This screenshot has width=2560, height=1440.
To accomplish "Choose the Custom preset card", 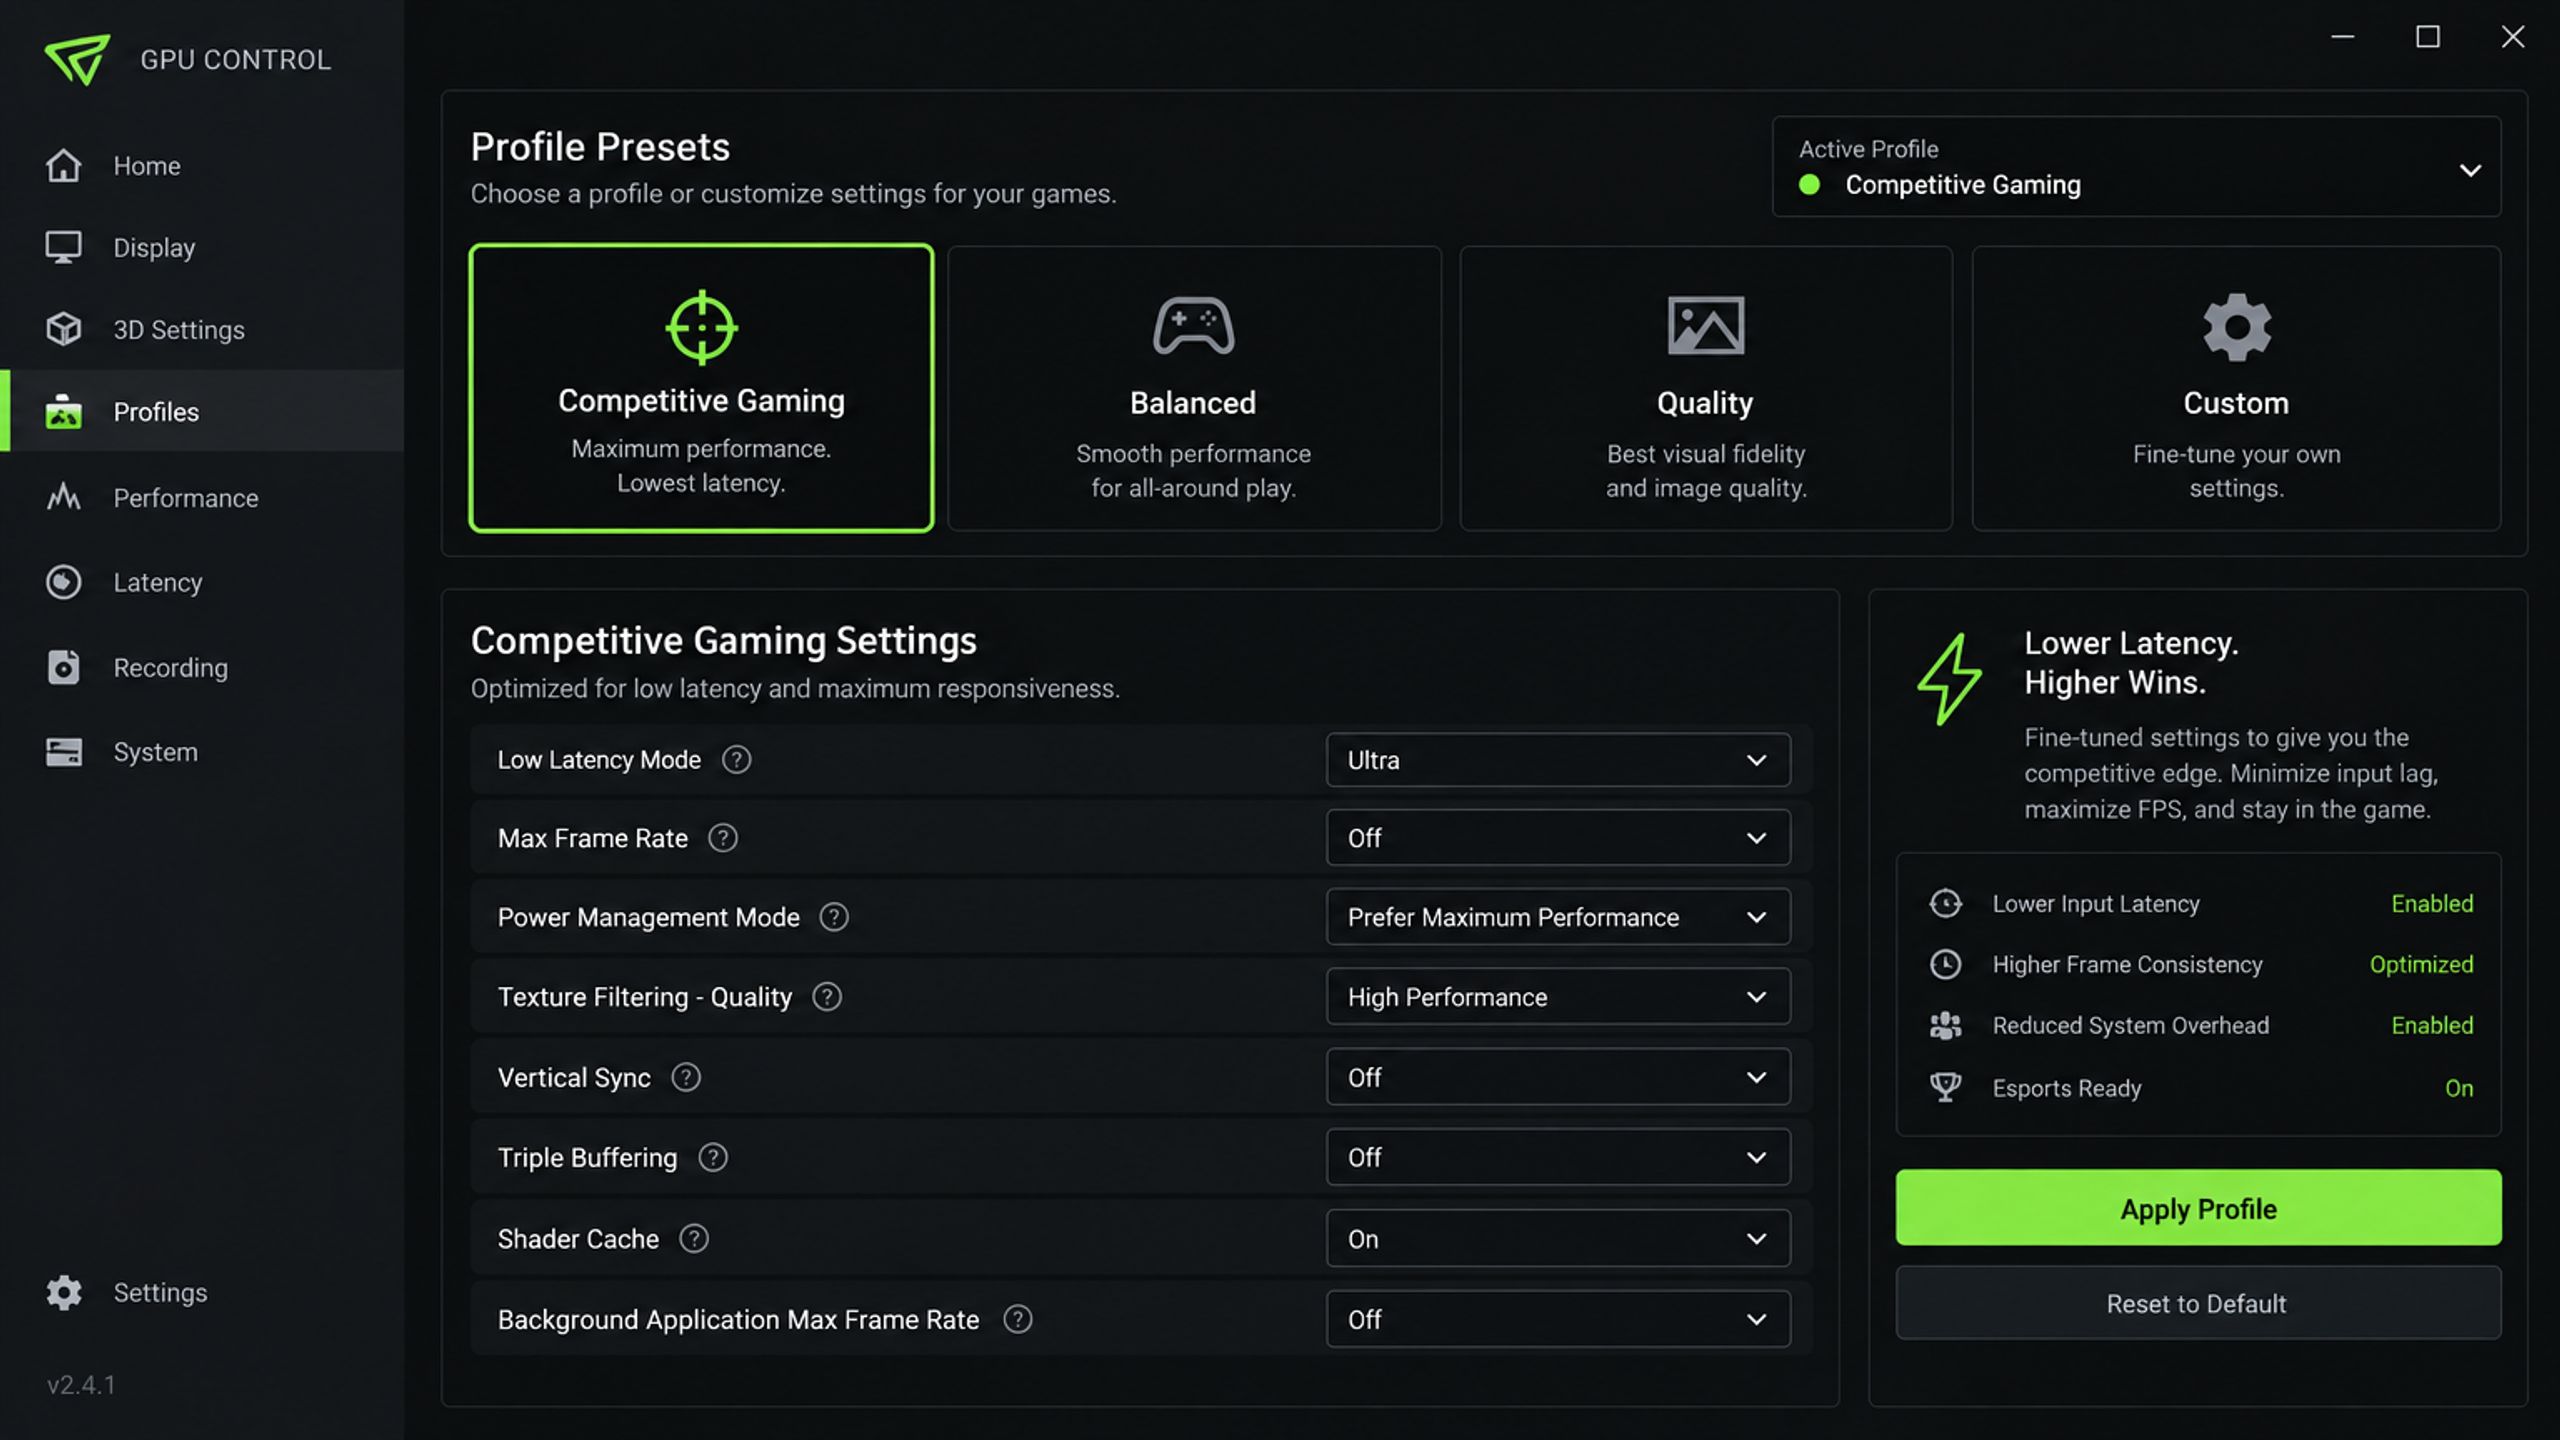I will (2236, 388).
